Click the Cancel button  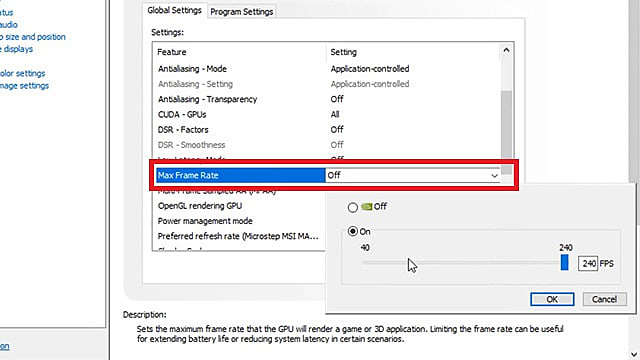[x=604, y=299]
